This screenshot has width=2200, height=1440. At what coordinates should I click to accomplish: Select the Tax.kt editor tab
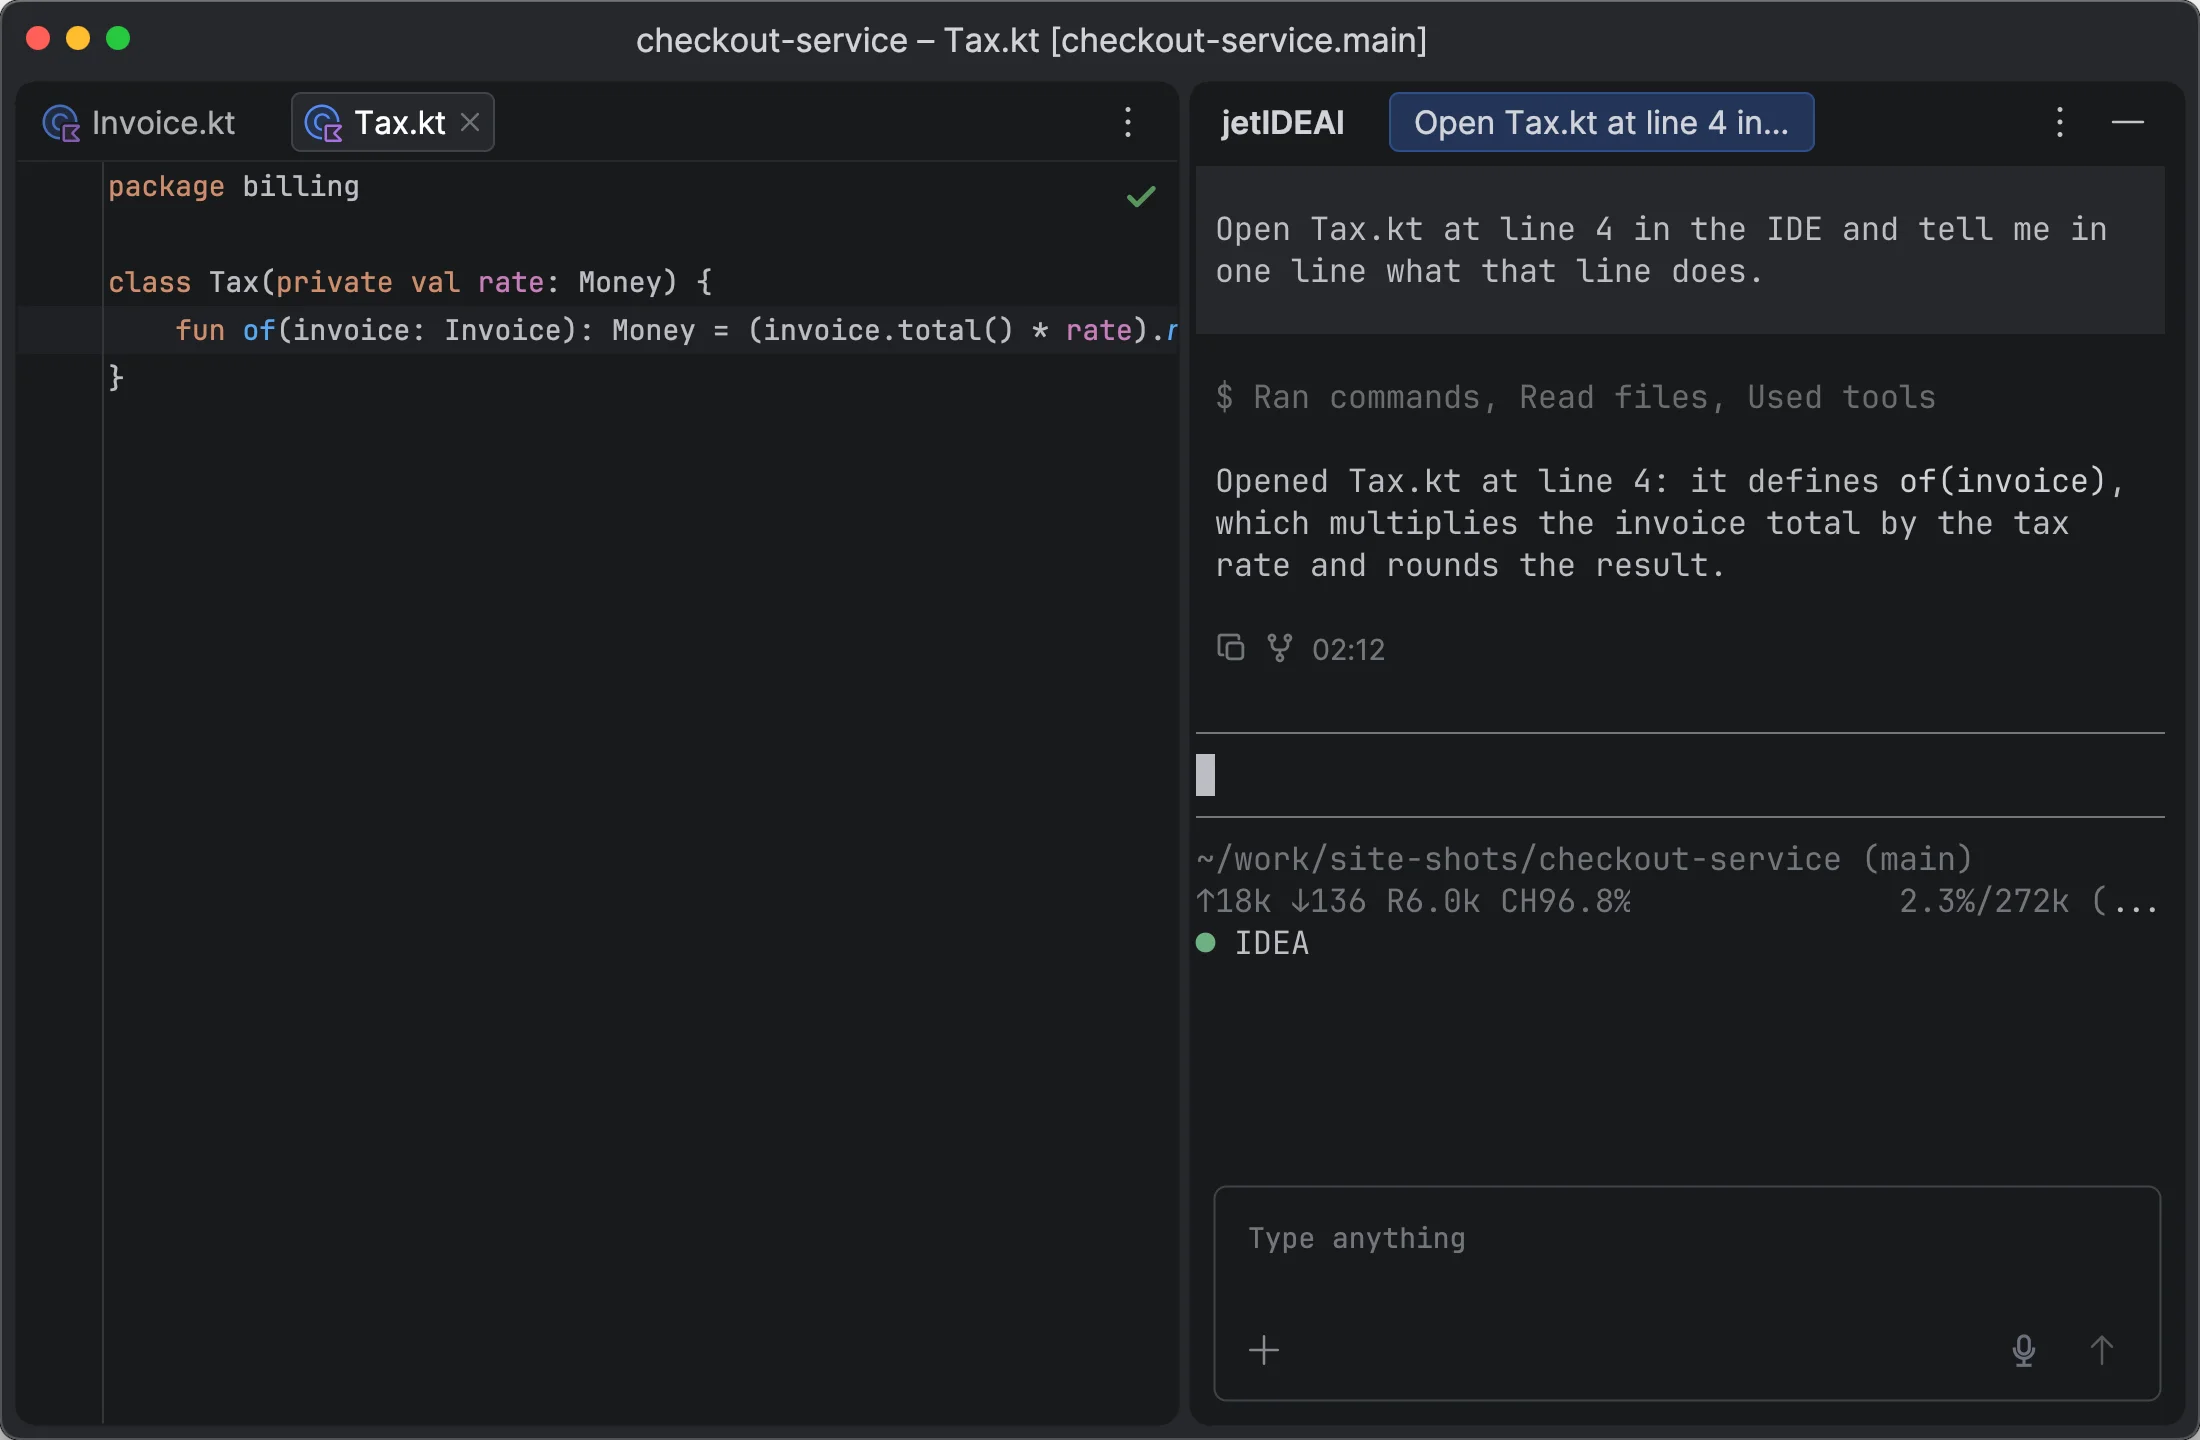pyautogui.click(x=392, y=123)
